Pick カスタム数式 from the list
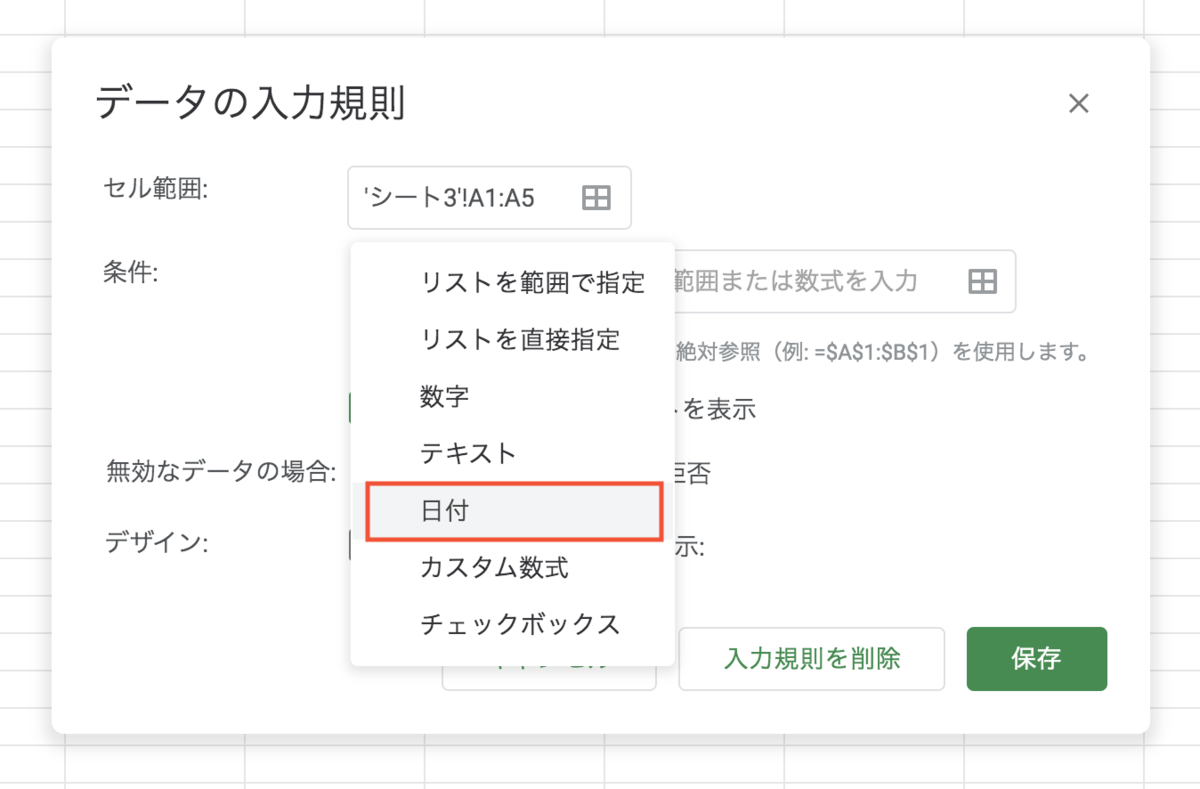 click(x=512, y=568)
